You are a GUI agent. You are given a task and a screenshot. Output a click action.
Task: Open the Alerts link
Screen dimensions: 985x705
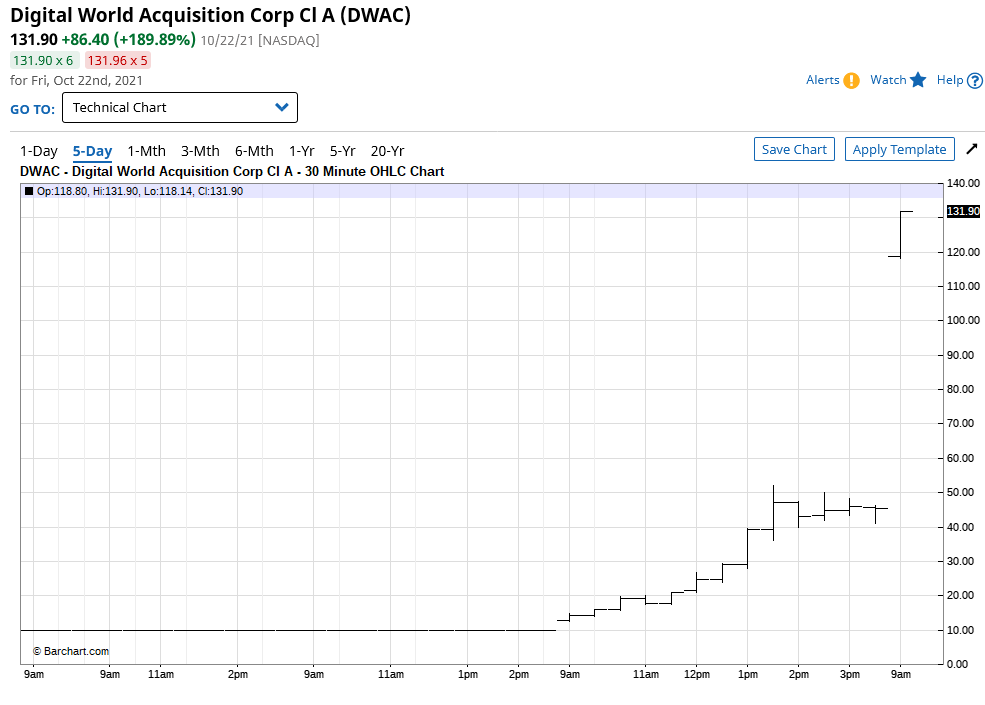tap(822, 80)
